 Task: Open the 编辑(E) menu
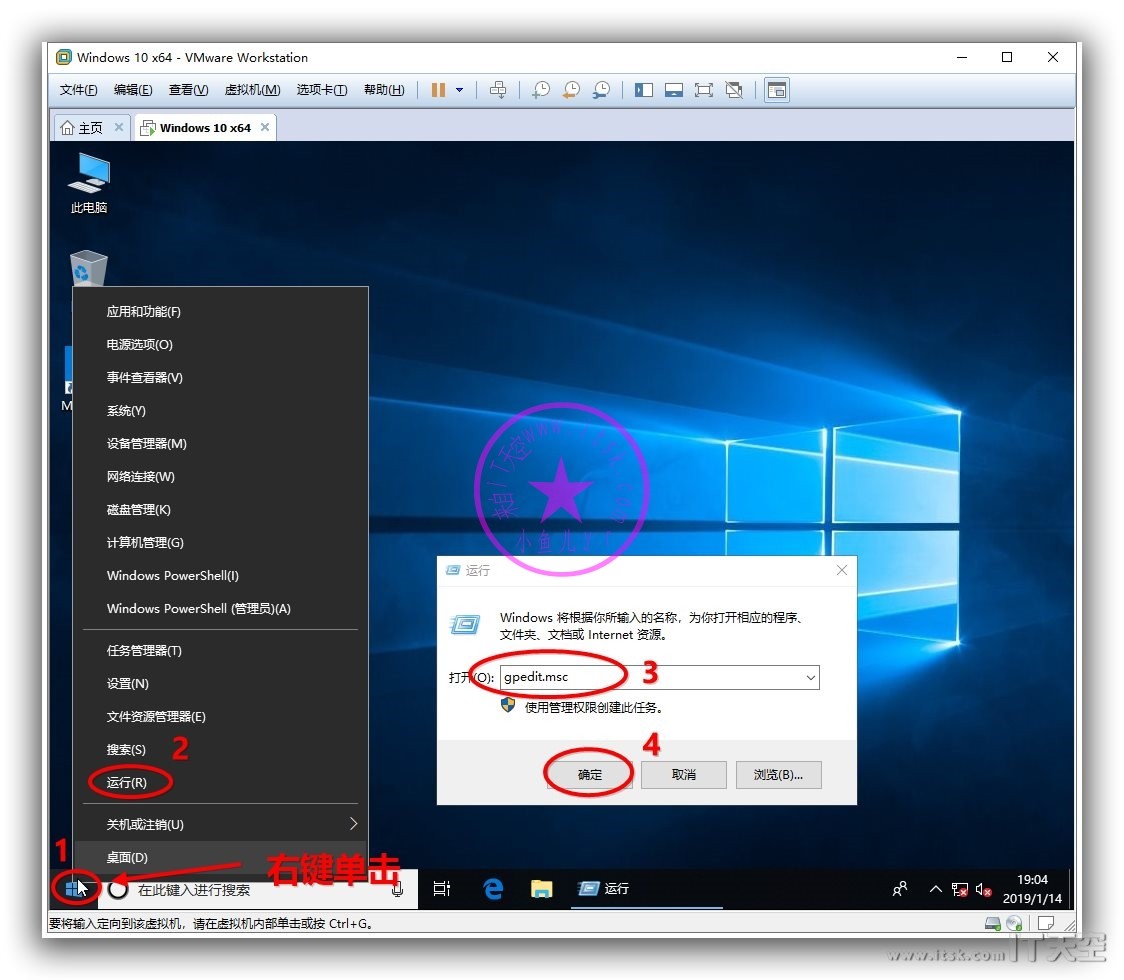click(x=133, y=90)
